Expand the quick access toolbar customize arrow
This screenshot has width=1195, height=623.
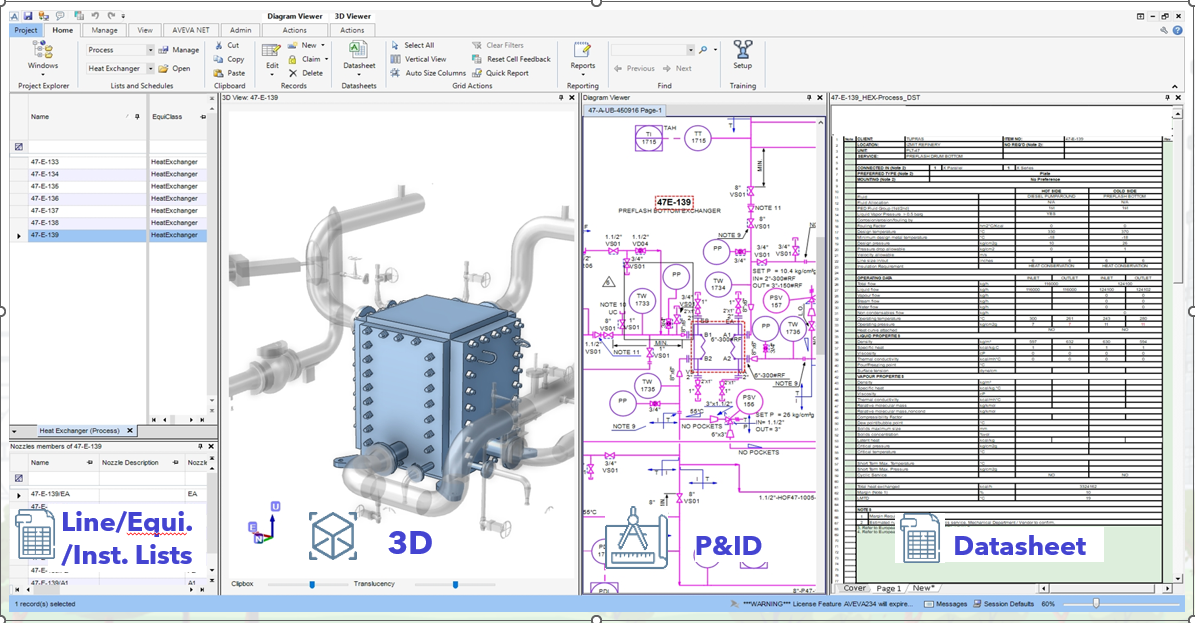pos(123,16)
